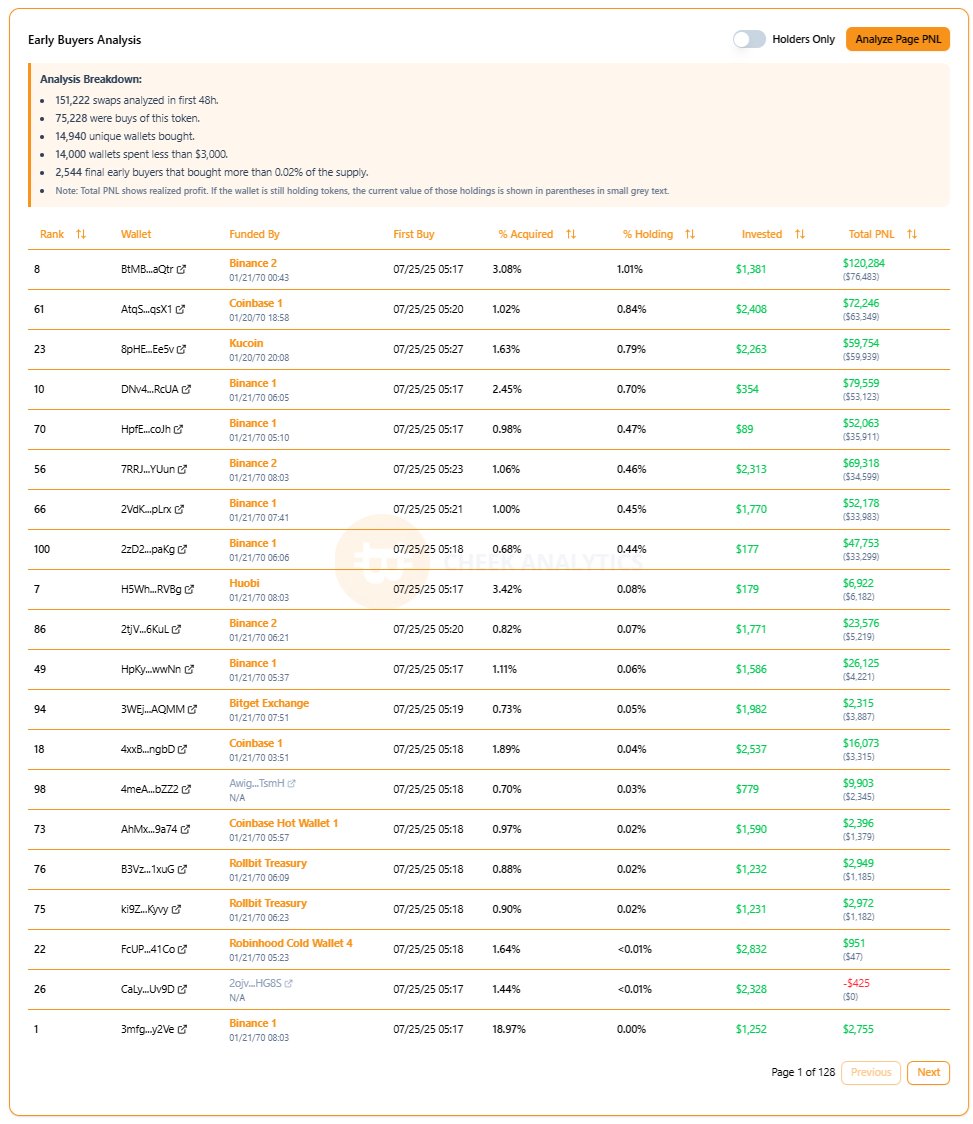The height and width of the screenshot is (1124, 973).
Task: Open external link for wallet B3Vz...1xuG
Action: (x=182, y=870)
